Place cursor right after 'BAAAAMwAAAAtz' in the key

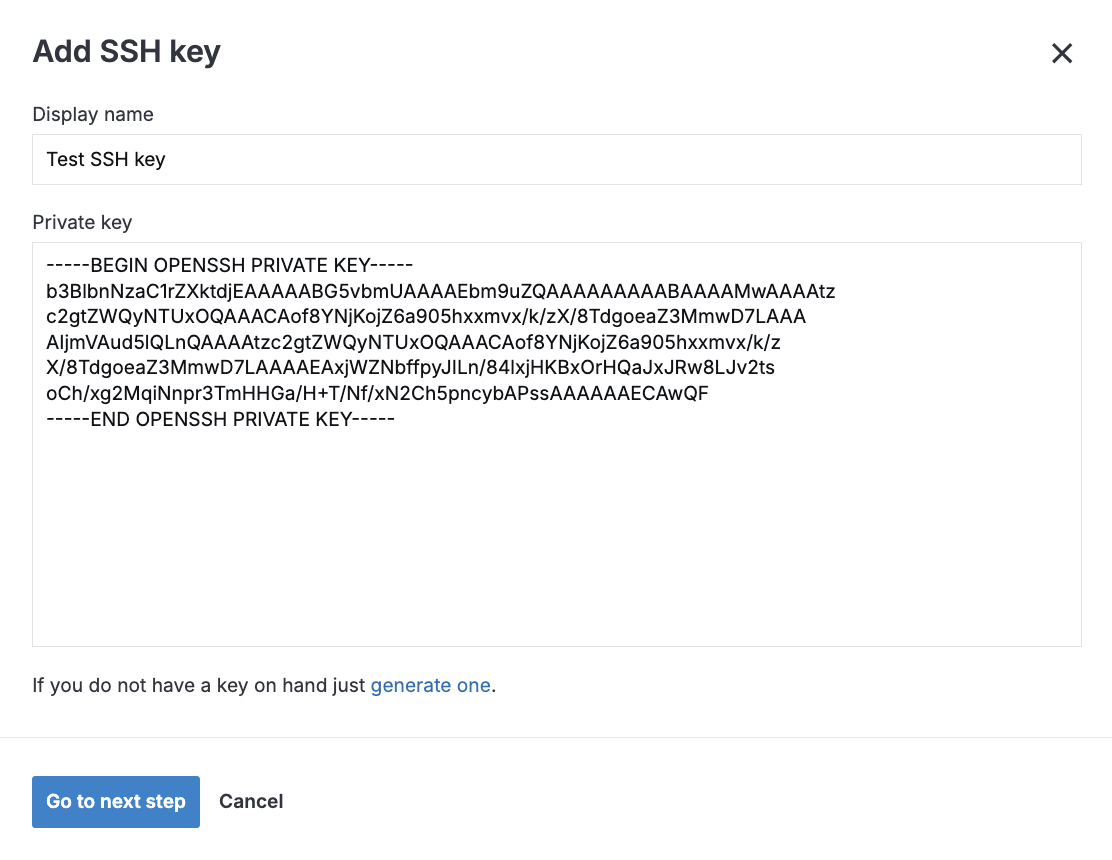click(x=836, y=291)
